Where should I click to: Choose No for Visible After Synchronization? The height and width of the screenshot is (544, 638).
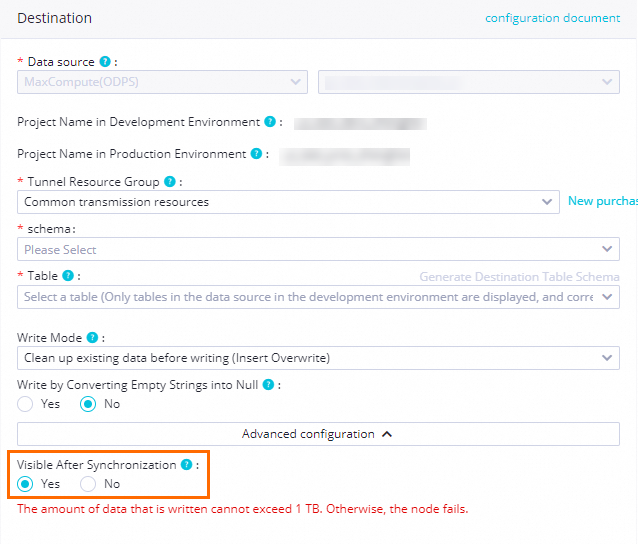pos(88,484)
